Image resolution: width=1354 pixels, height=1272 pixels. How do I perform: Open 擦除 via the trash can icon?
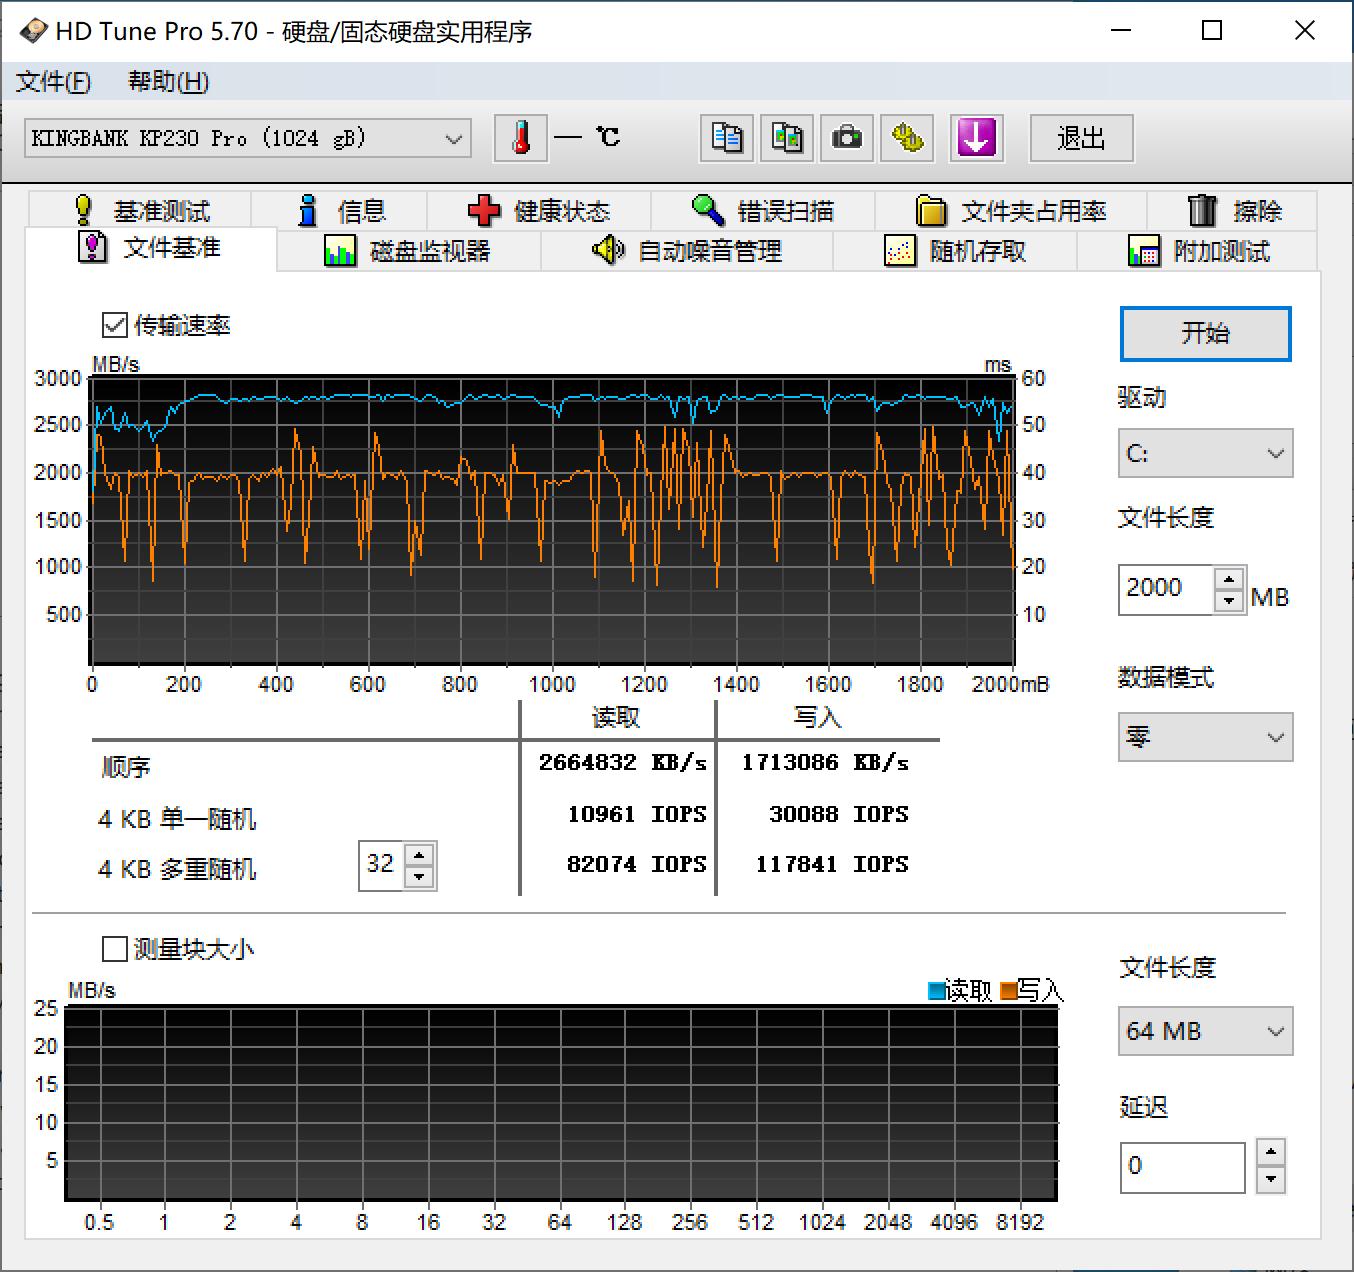1236,210
